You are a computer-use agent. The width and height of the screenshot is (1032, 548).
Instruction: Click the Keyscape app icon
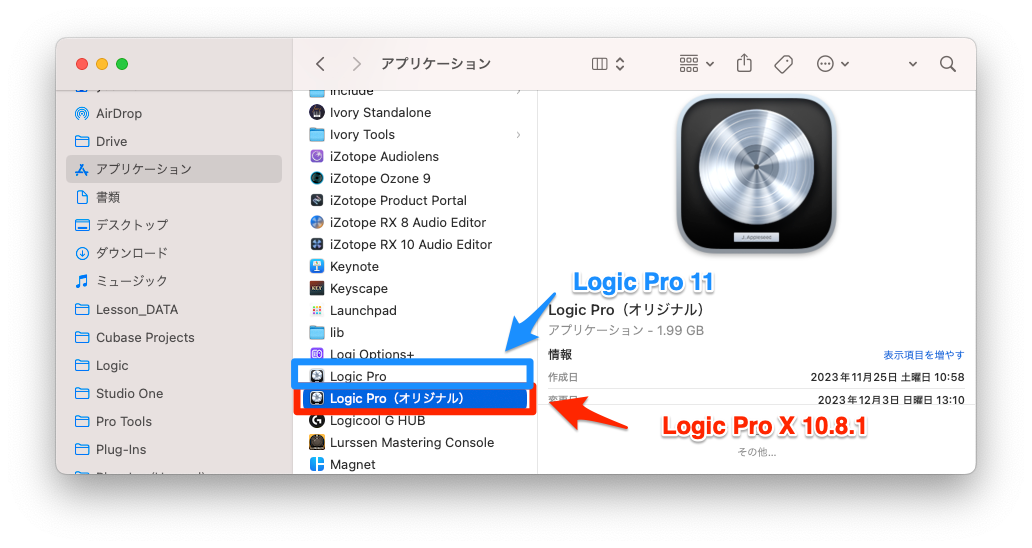coord(317,289)
